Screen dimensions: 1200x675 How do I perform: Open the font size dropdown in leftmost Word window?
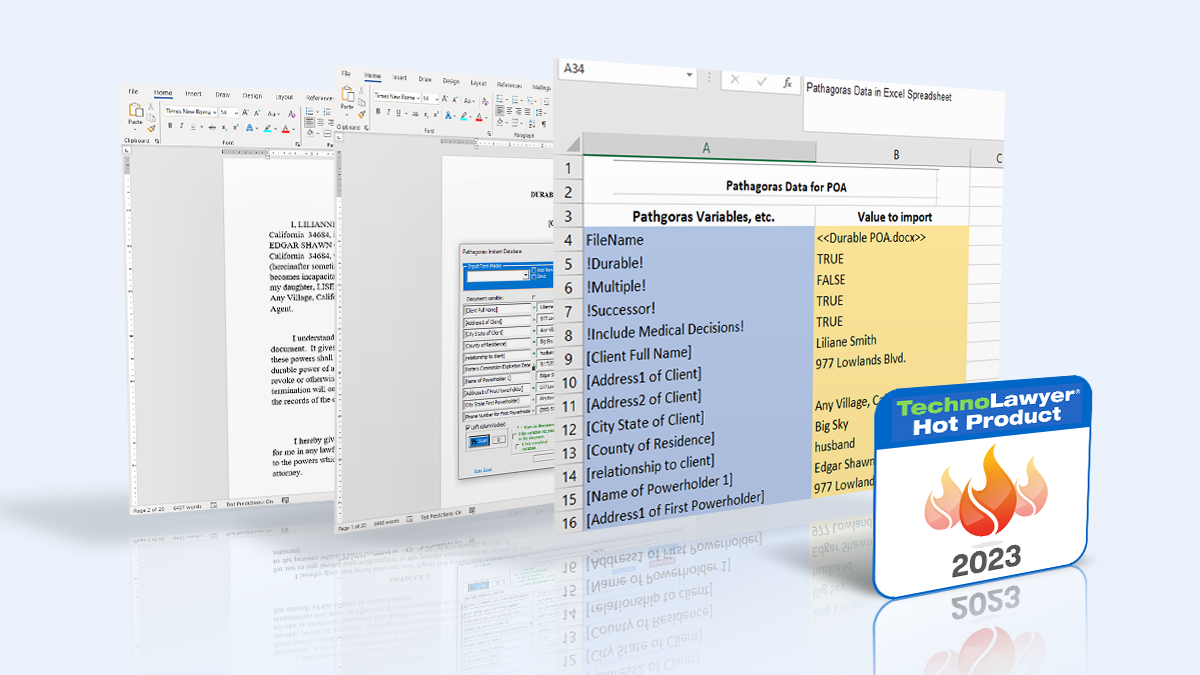[236, 112]
